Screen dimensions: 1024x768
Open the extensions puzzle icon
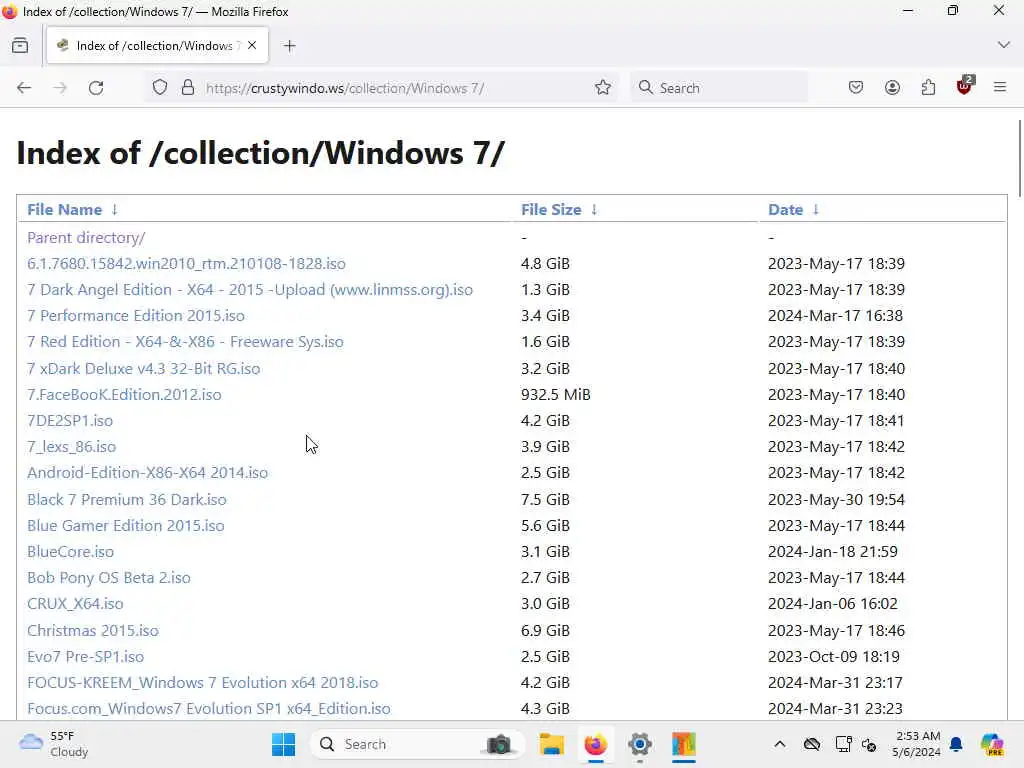(928, 88)
